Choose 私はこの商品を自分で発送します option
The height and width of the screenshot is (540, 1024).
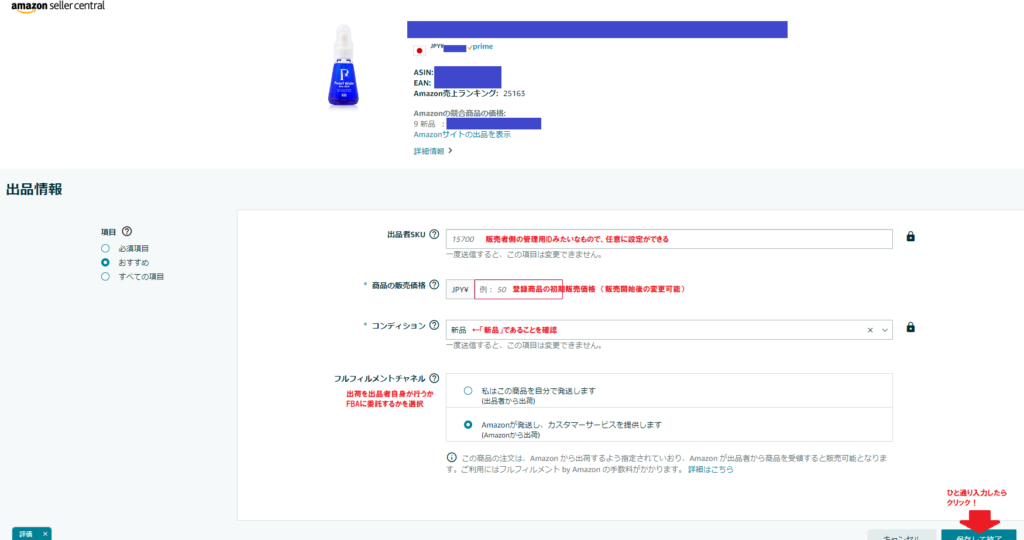click(x=468, y=391)
